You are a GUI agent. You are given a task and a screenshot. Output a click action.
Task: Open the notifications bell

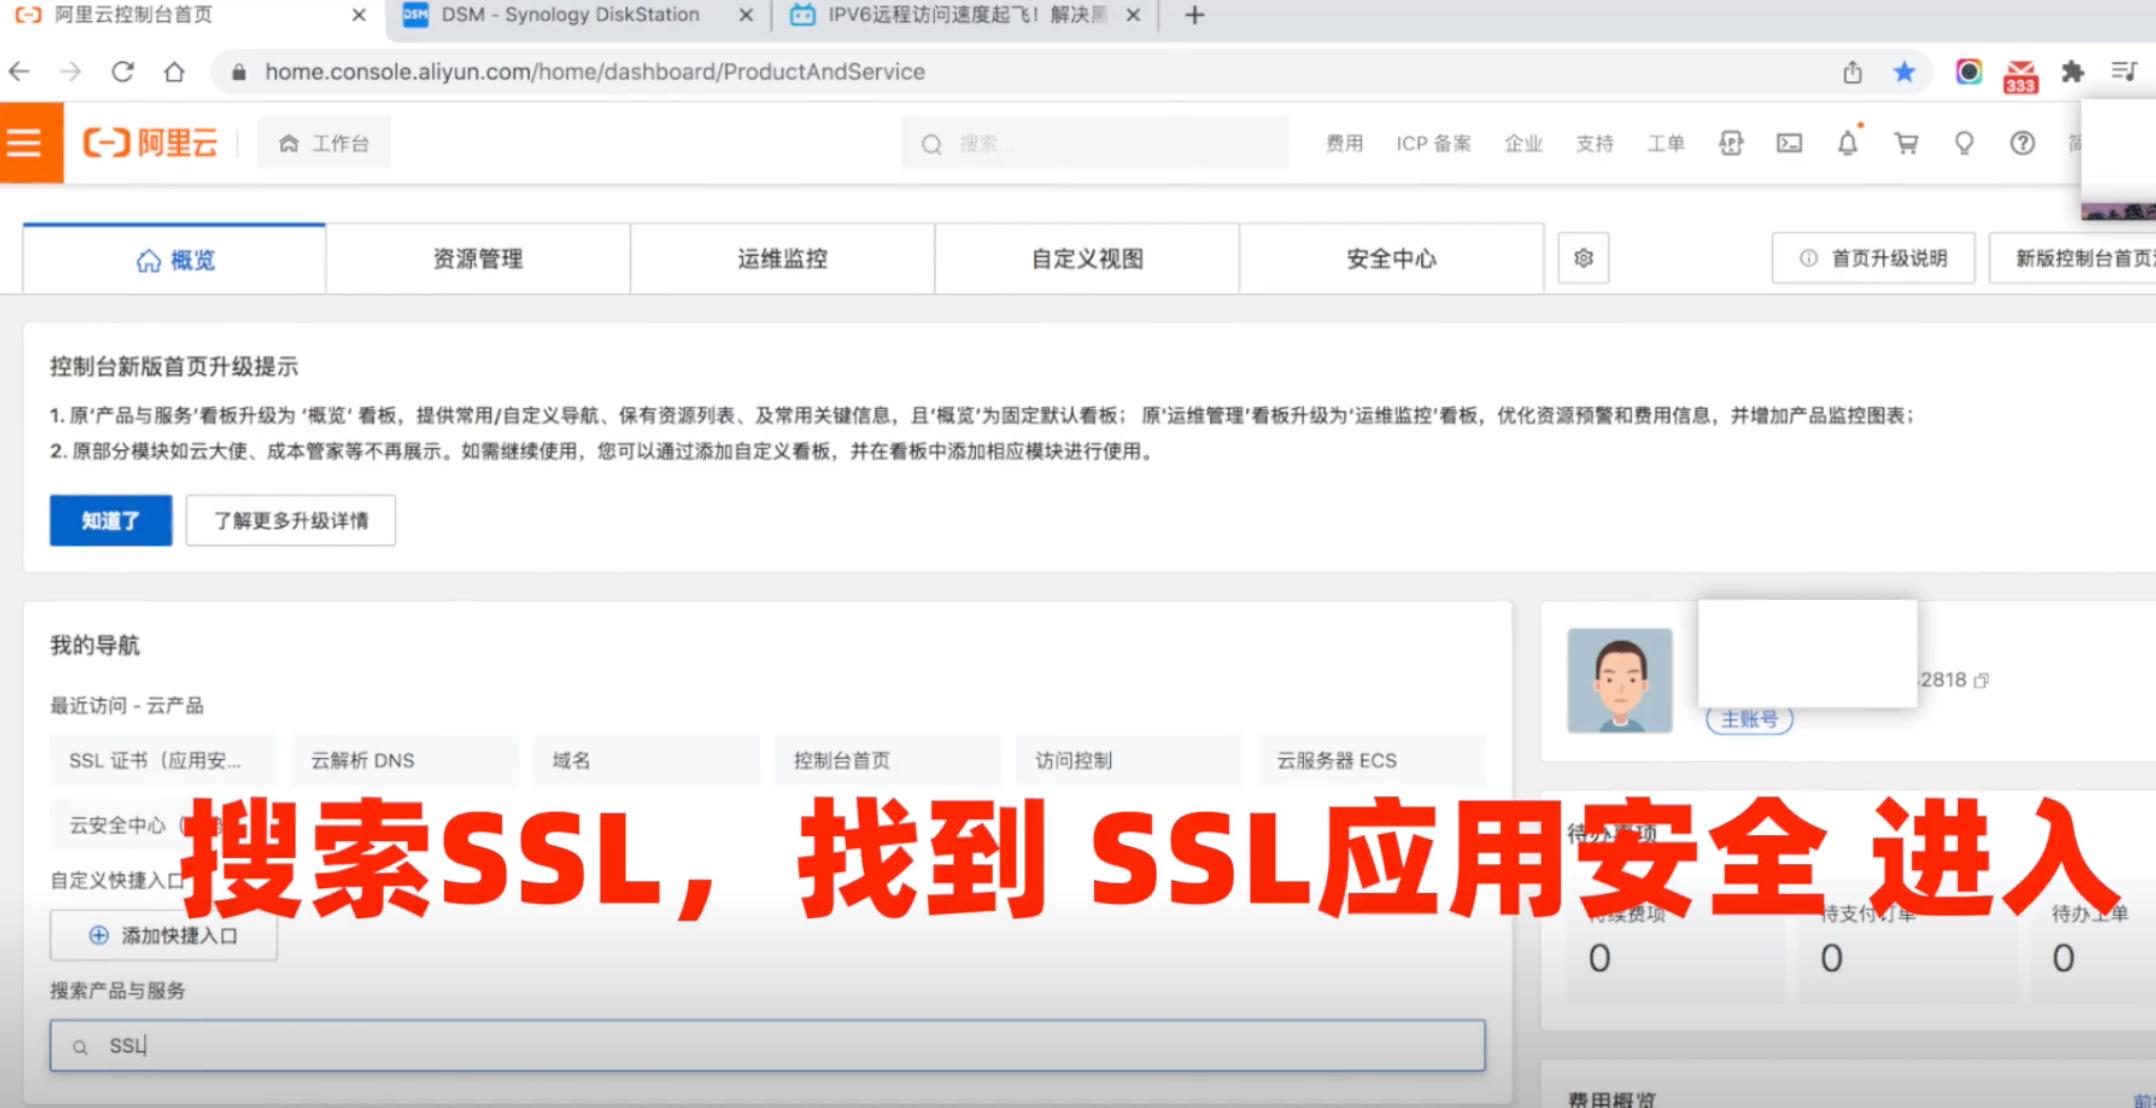coord(1848,142)
